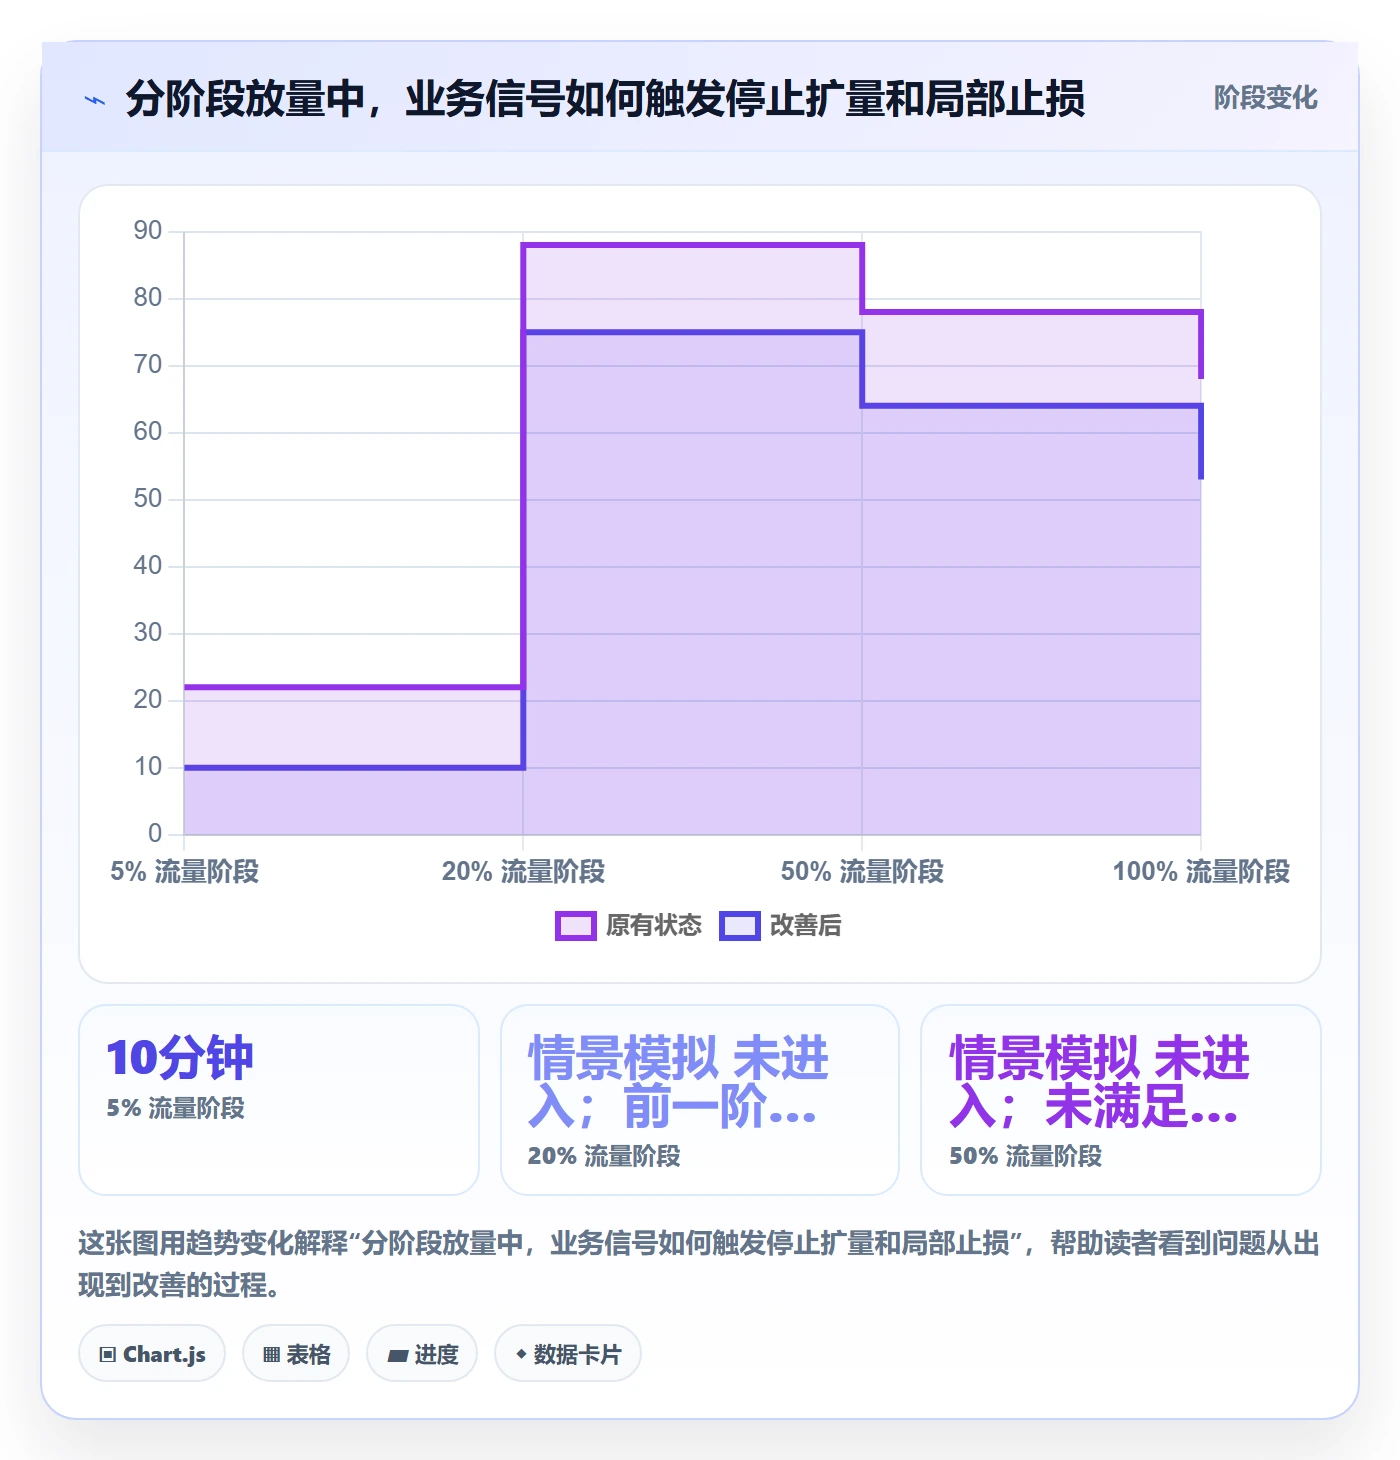Screen dimensions: 1400x1460
Task: Click the 5% 流量阶段 caption under 10分钟
Action: click(x=176, y=1108)
